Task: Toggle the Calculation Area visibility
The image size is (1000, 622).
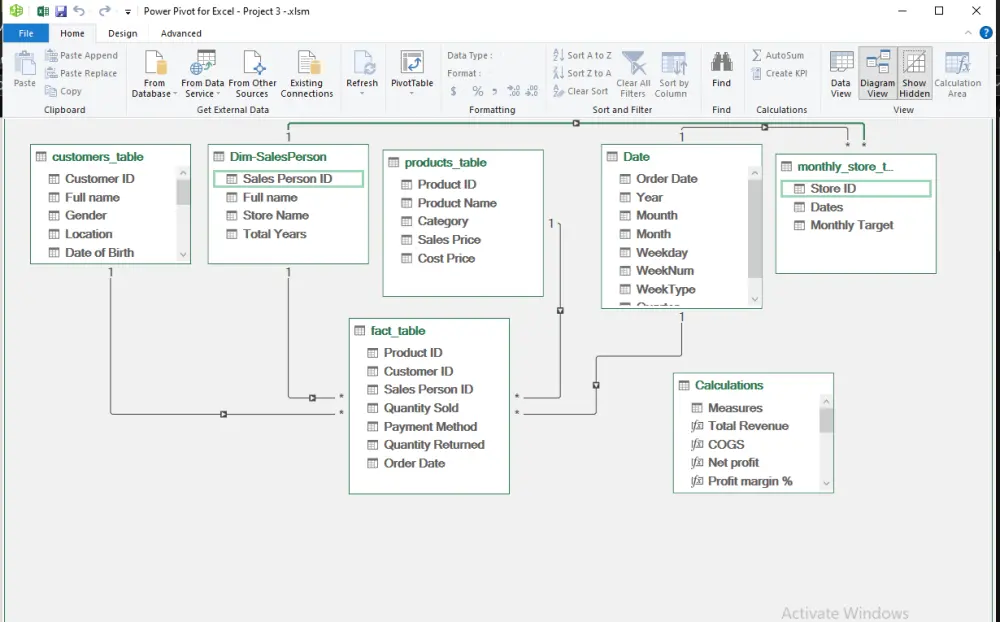Action: pyautogui.click(x=957, y=72)
